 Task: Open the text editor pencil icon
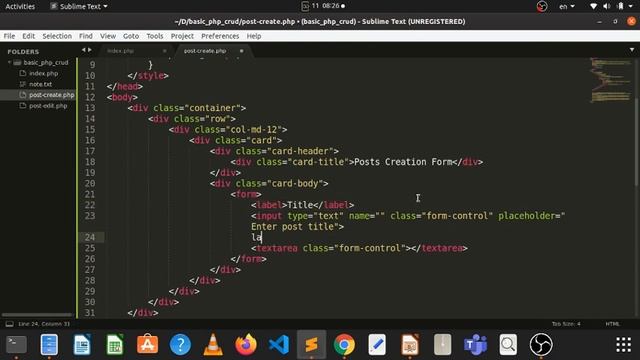pos(377,345)
